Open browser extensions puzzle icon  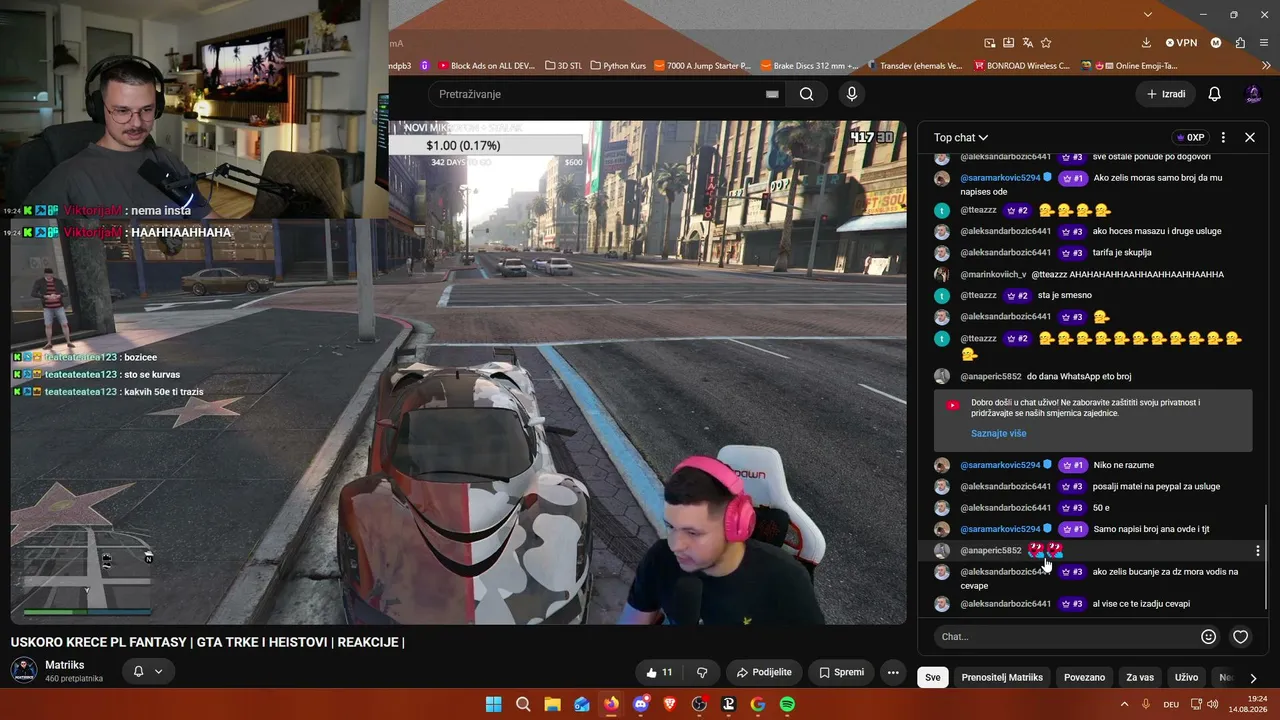pyautogui.click(x=1240, y=43)
